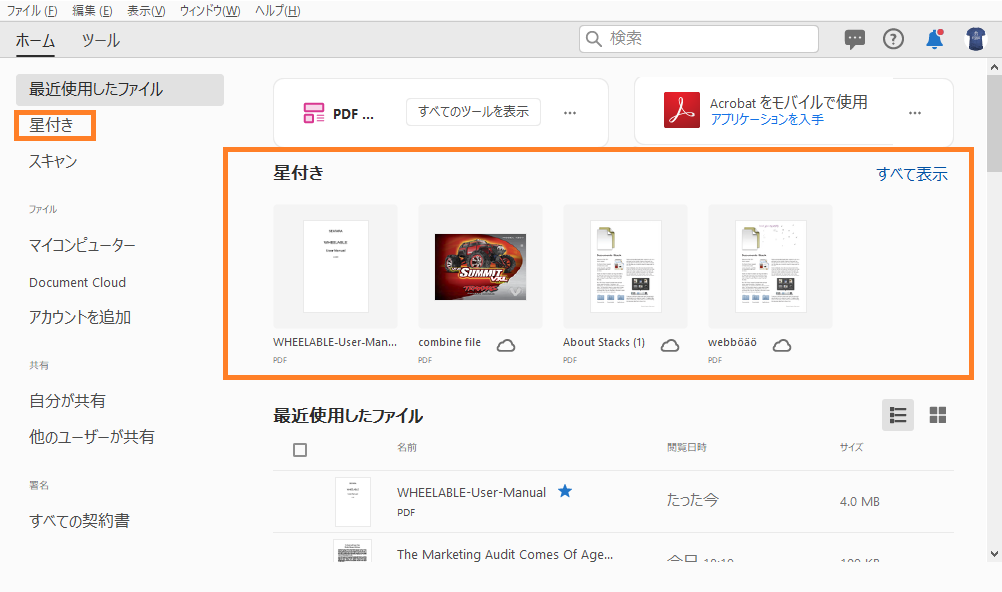The height and width of the screenshot is (592, 1002).
Task: Select 他のユーザーが共有 in the sidebar
Action: point(91,437)
